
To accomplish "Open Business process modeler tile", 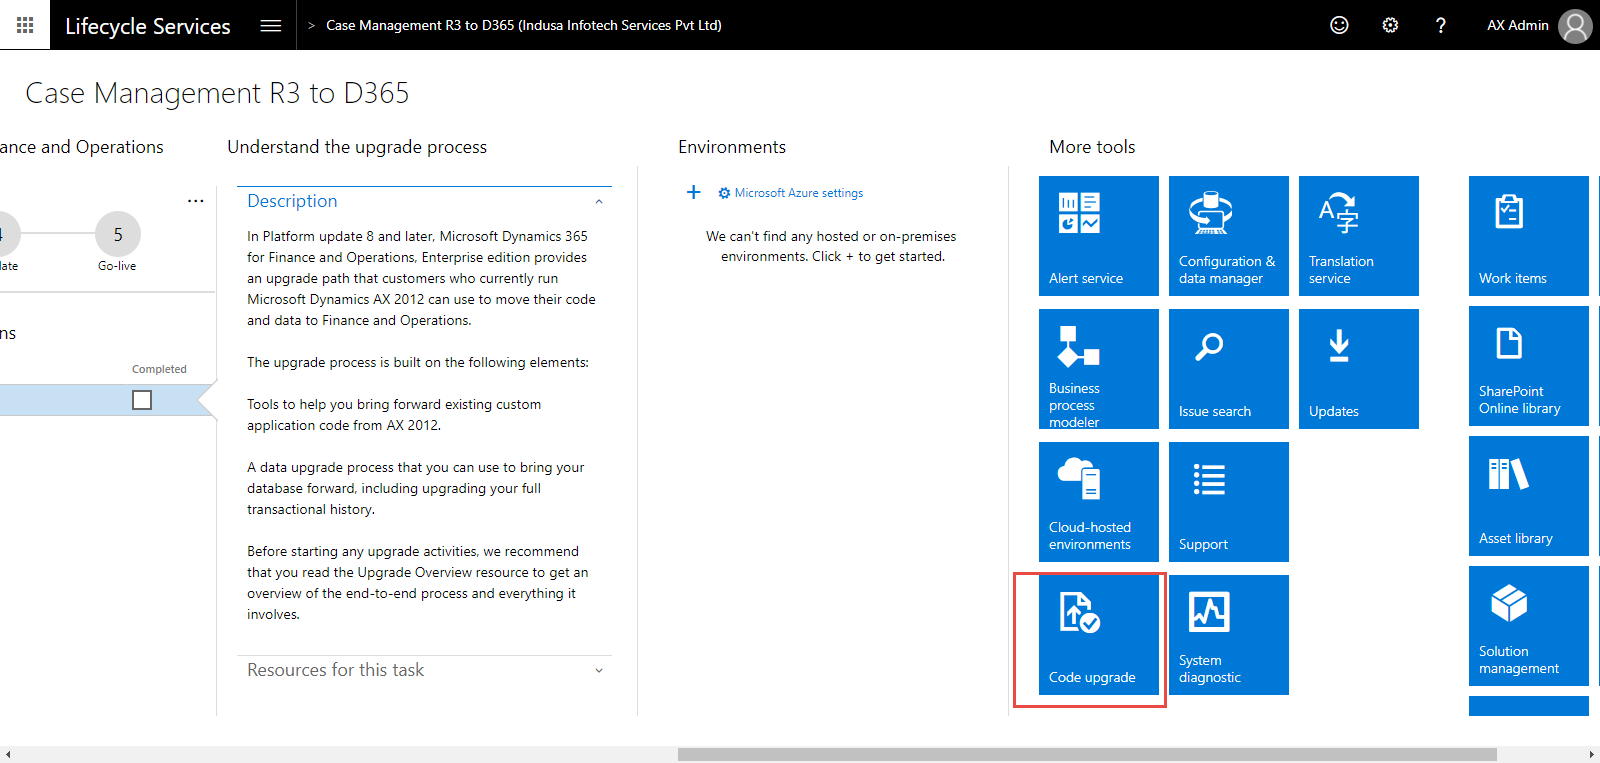I will pyautogui.click(x=1099, y=369).
